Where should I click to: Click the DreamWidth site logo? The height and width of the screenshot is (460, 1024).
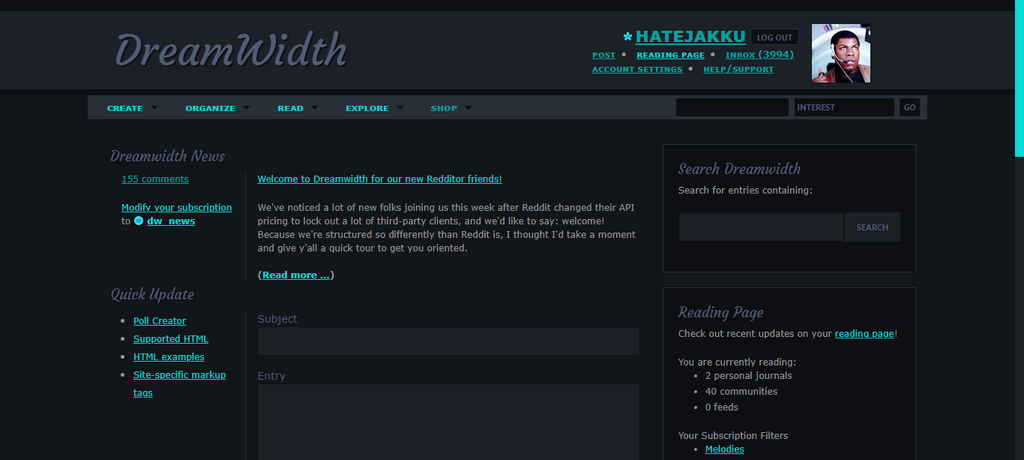pos(231,51)
